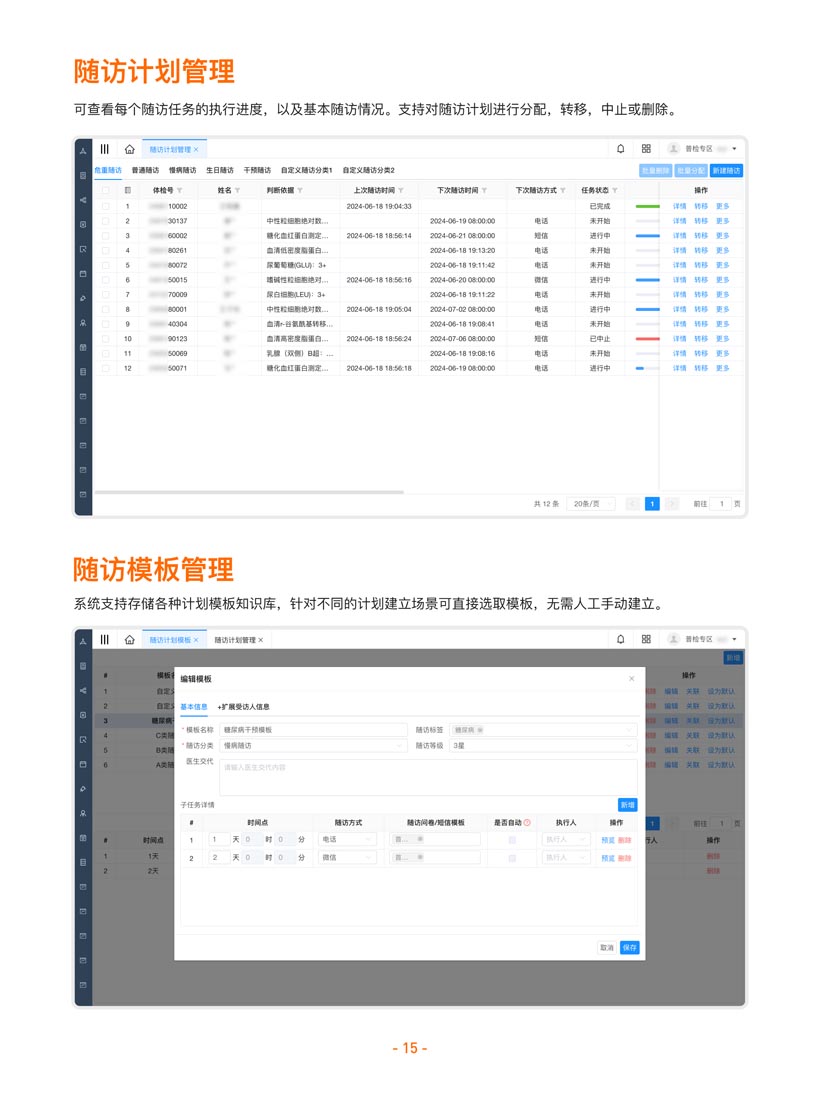Click into the 医生交代 text area
Image resolution: width=820 pixels, height=1107 pixels.
coord(427,777)
